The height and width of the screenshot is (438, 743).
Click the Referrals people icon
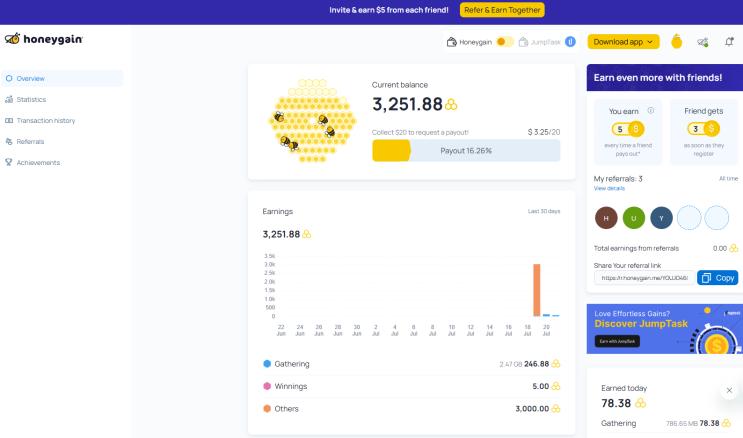pos(9,141)
